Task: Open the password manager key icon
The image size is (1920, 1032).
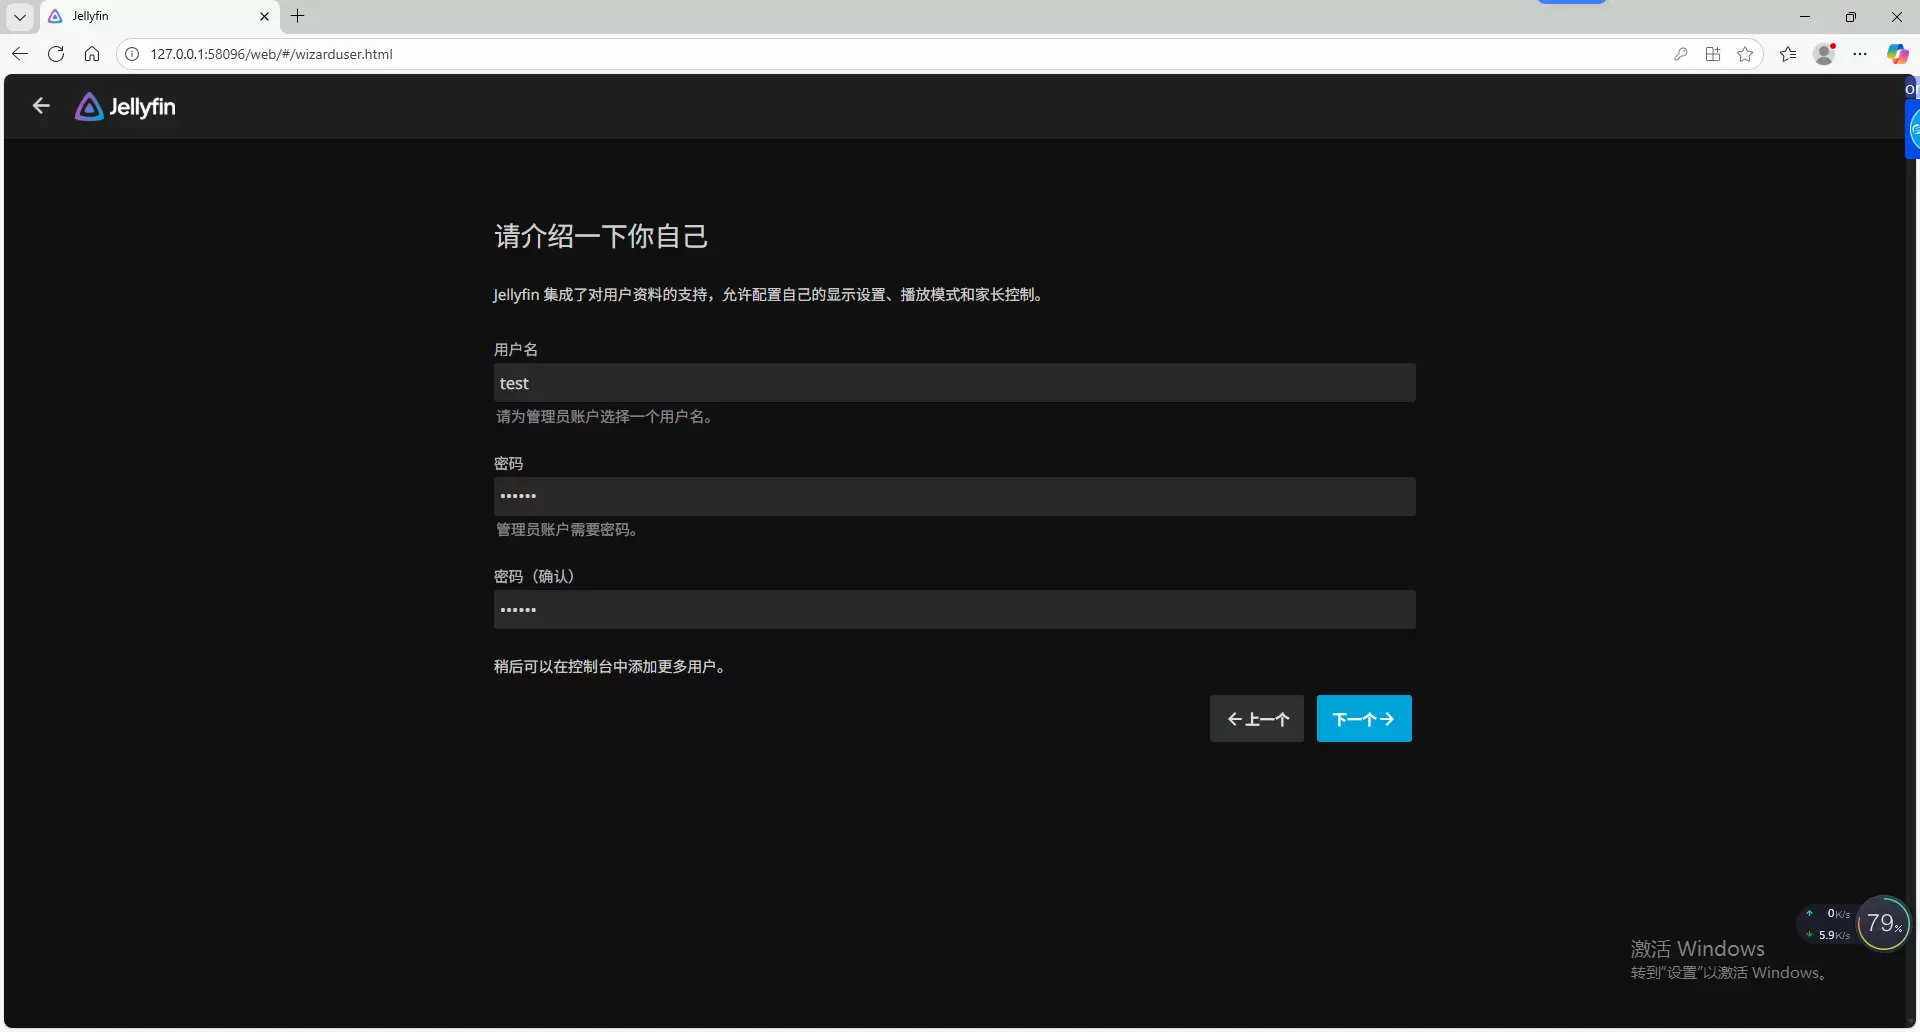Action: point(1681,54)
